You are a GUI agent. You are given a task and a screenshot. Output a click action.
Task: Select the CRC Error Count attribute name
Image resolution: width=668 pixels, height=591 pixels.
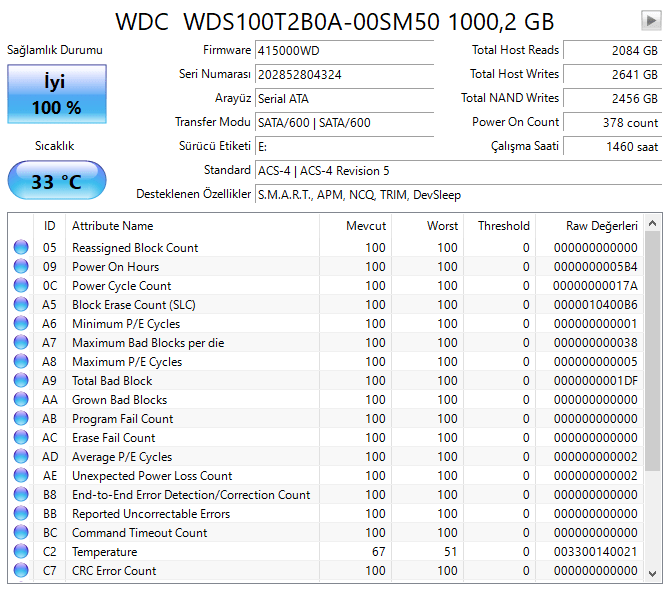tap(114, 571)
